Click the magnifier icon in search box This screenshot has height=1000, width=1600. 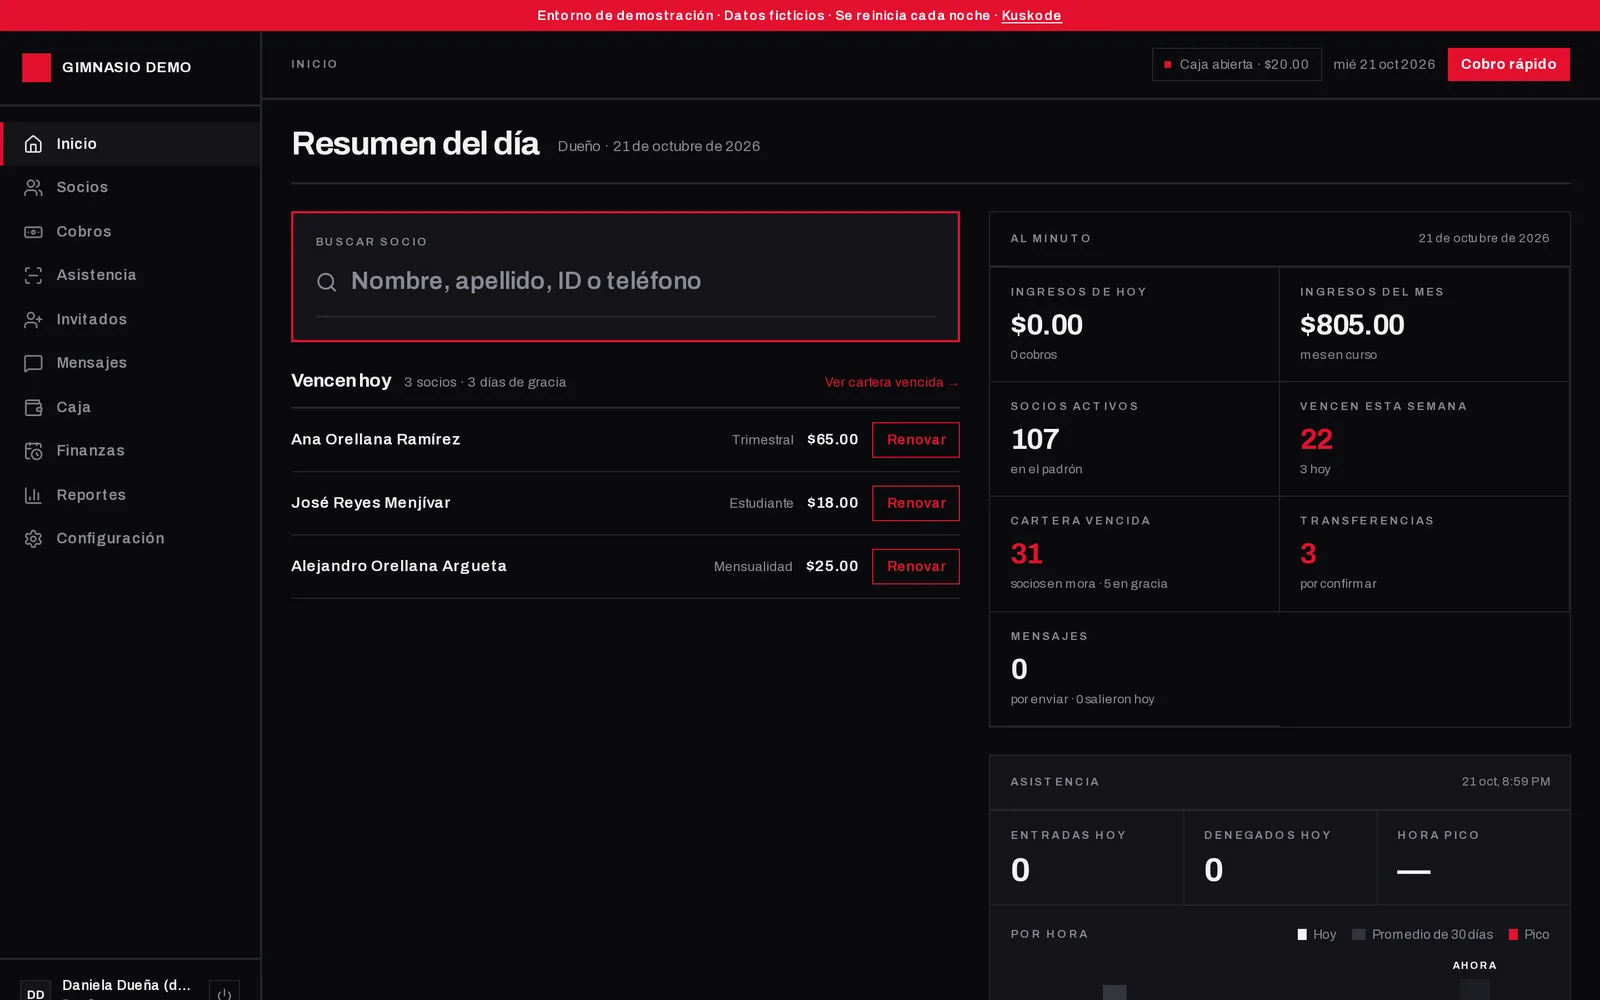pyautogui.click(x=326, y=282)
